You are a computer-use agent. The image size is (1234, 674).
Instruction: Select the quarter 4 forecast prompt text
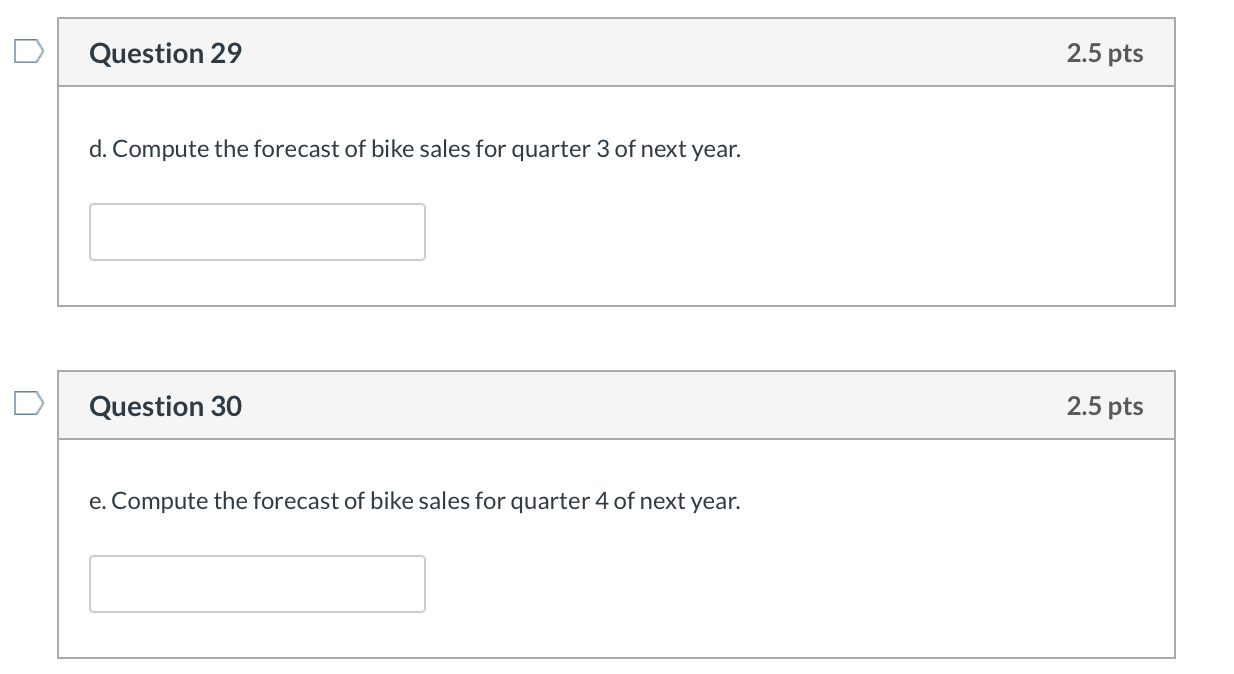[415, 501]
